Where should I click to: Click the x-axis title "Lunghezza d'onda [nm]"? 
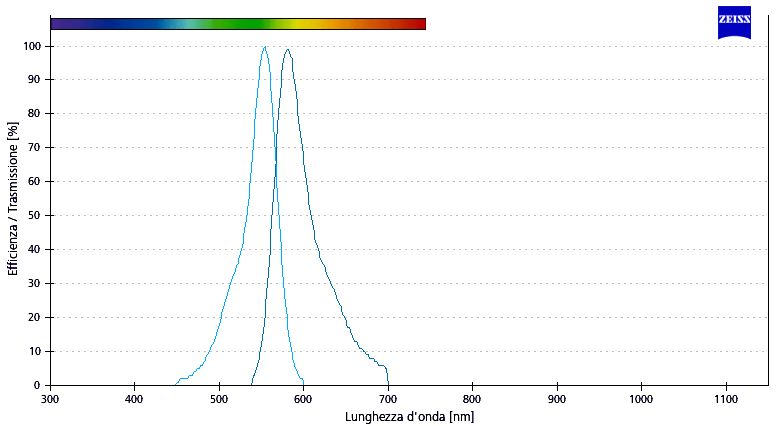pyautogui.click(x=409, y=415)
